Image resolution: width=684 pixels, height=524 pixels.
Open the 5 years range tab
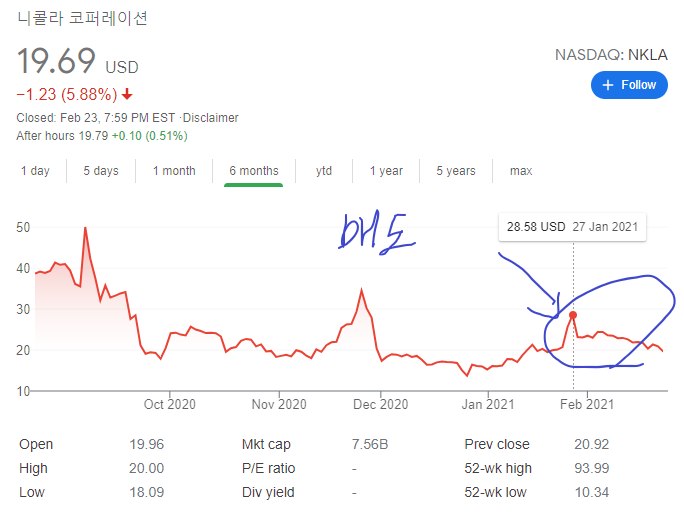point(456,171)
